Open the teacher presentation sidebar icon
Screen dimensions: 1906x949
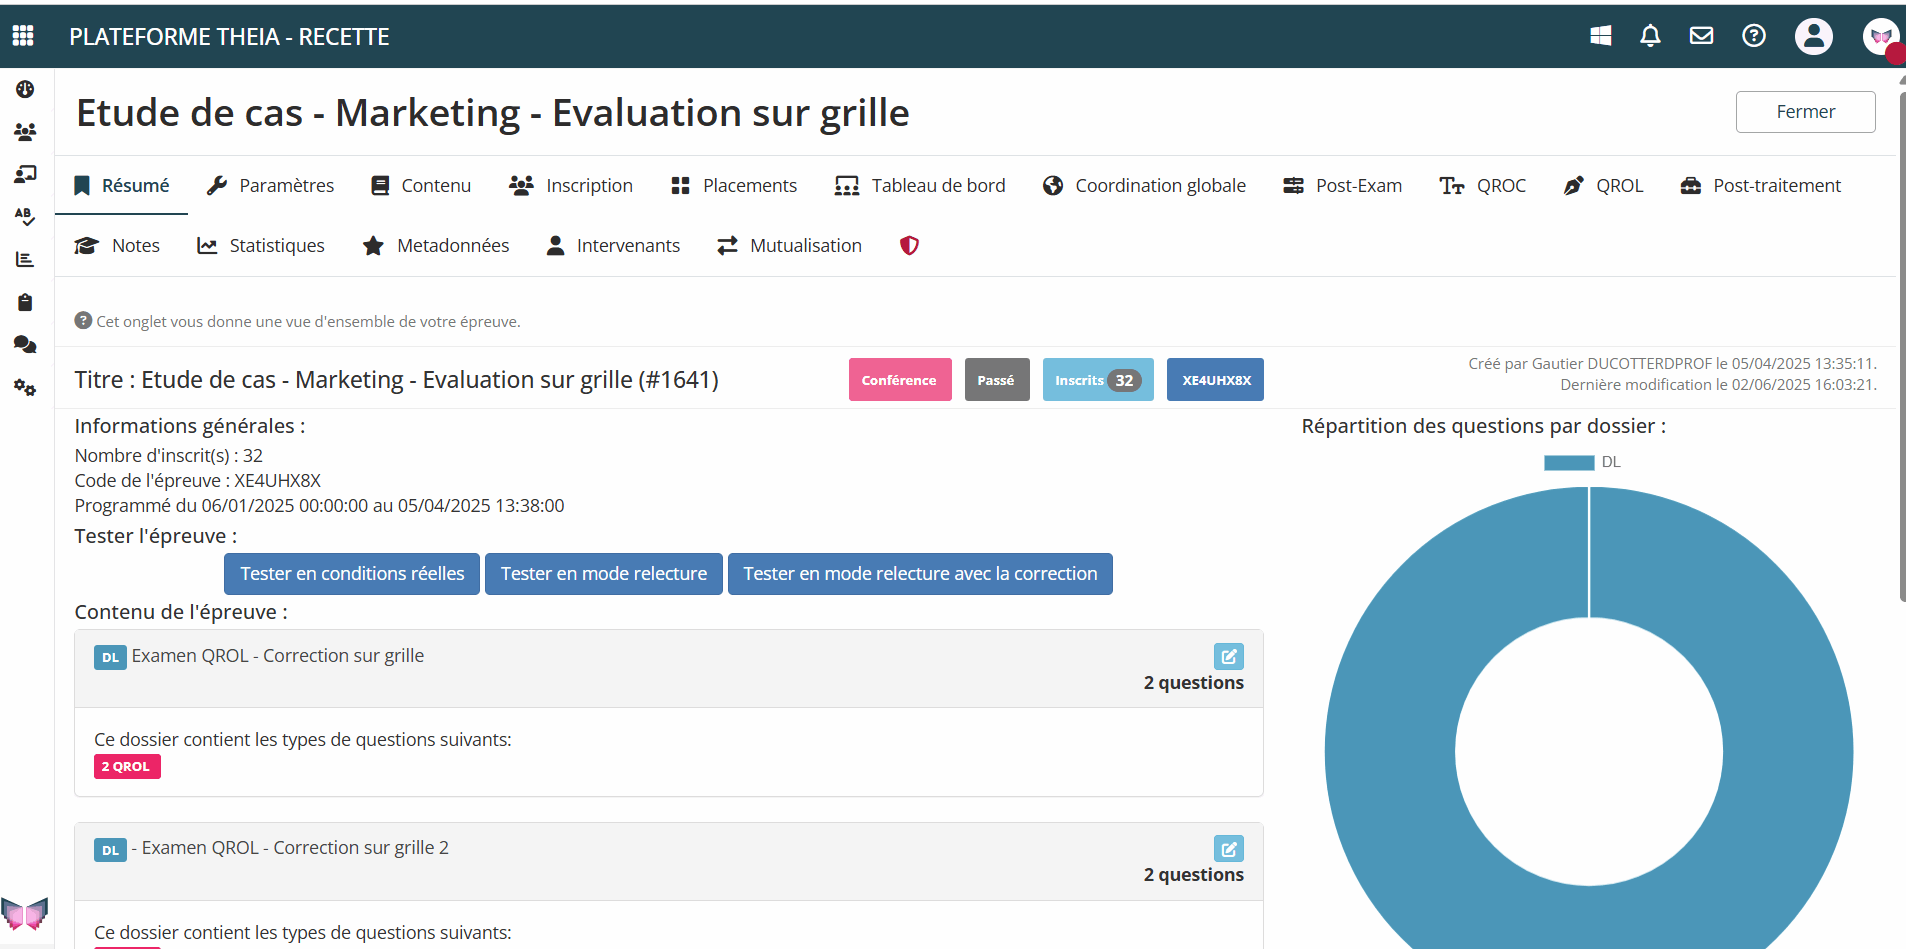tap(25, 174)
